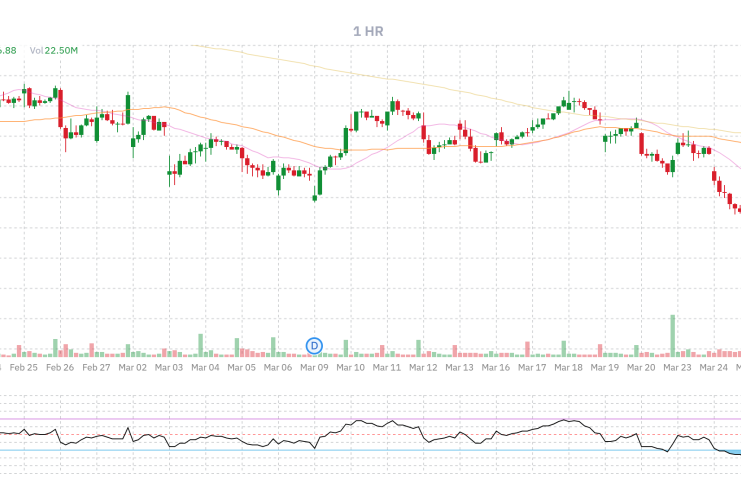Click the peak green candle above Mar 18
Screen dimensions: 741x486
pyautogui.click(x=568, y=100)
